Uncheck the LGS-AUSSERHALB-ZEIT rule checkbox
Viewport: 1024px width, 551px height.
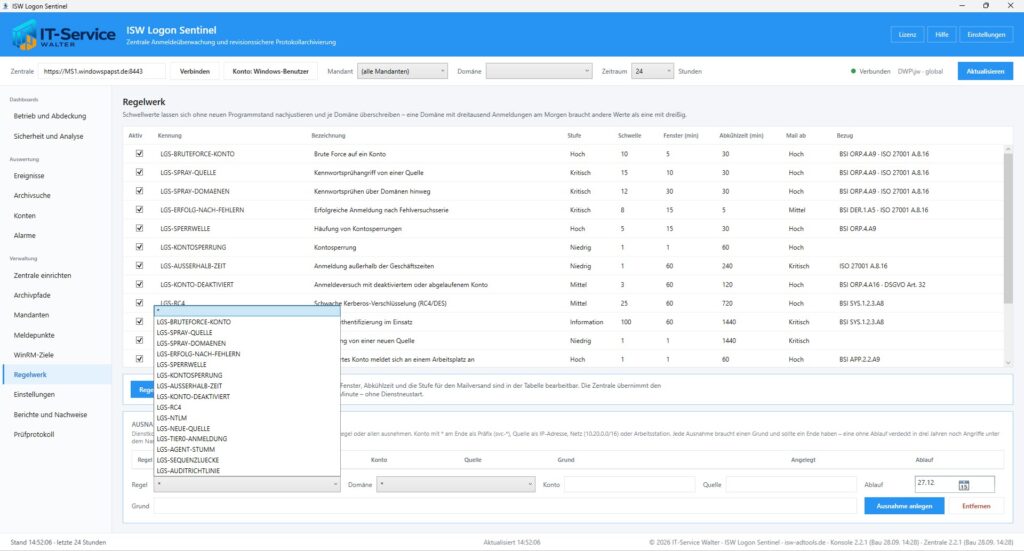pos(139,266)
